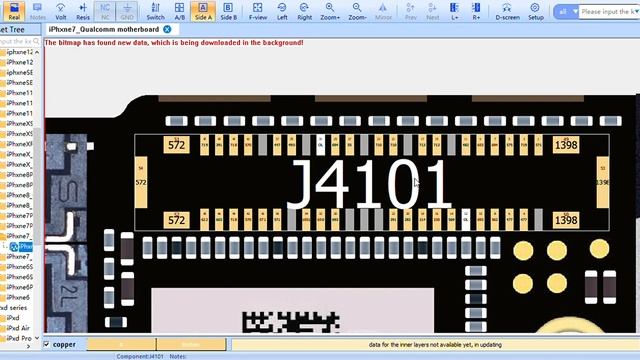This screenshot has width=640, height=360.
Task: Click the tree scrollbar up arrow
Action: pos(37,52)
